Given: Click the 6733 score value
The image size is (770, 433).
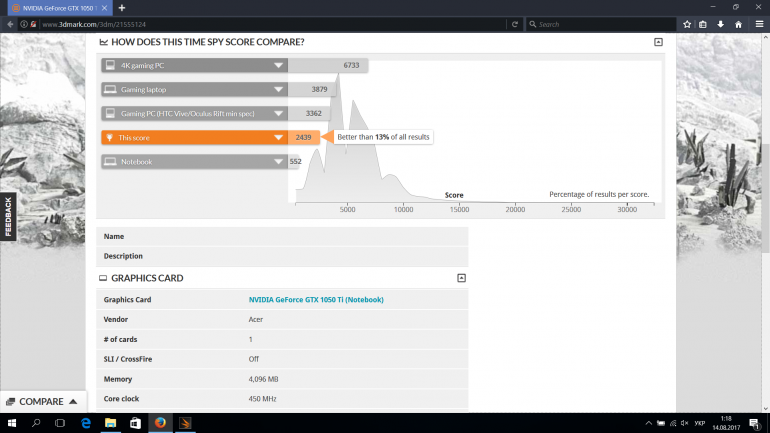Looking at the screenshot, I should tap(351, 65).
